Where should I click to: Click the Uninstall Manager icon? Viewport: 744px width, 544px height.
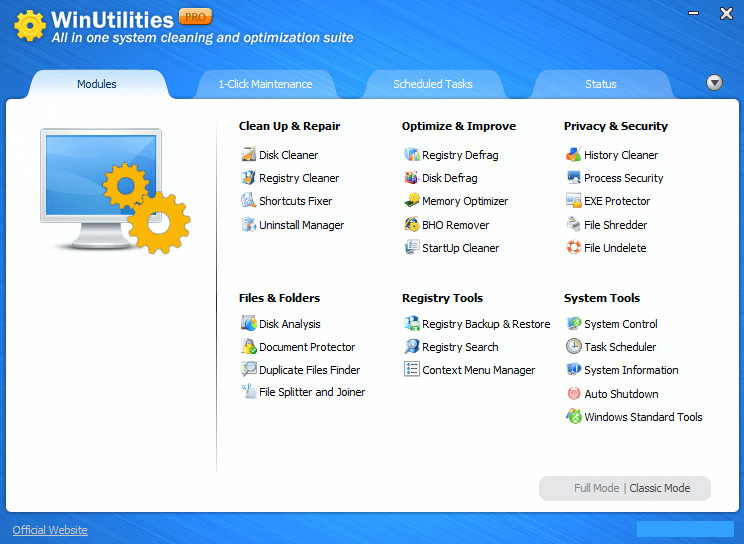[249, 224]
